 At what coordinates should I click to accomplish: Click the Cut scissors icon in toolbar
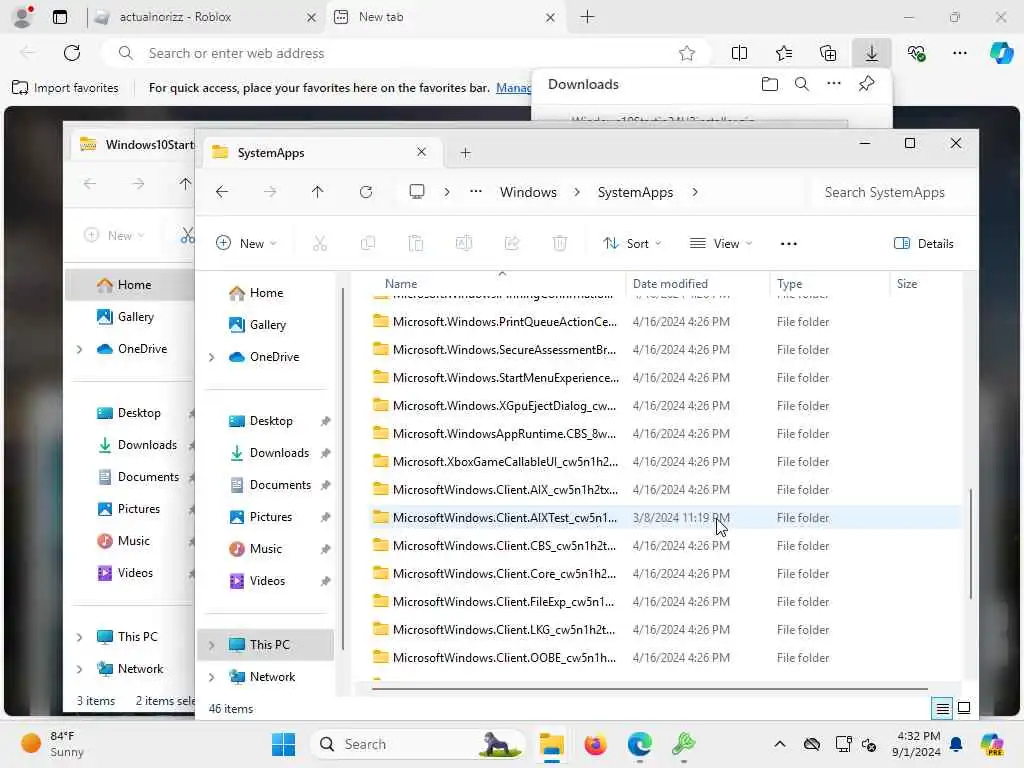click(319, 244)
